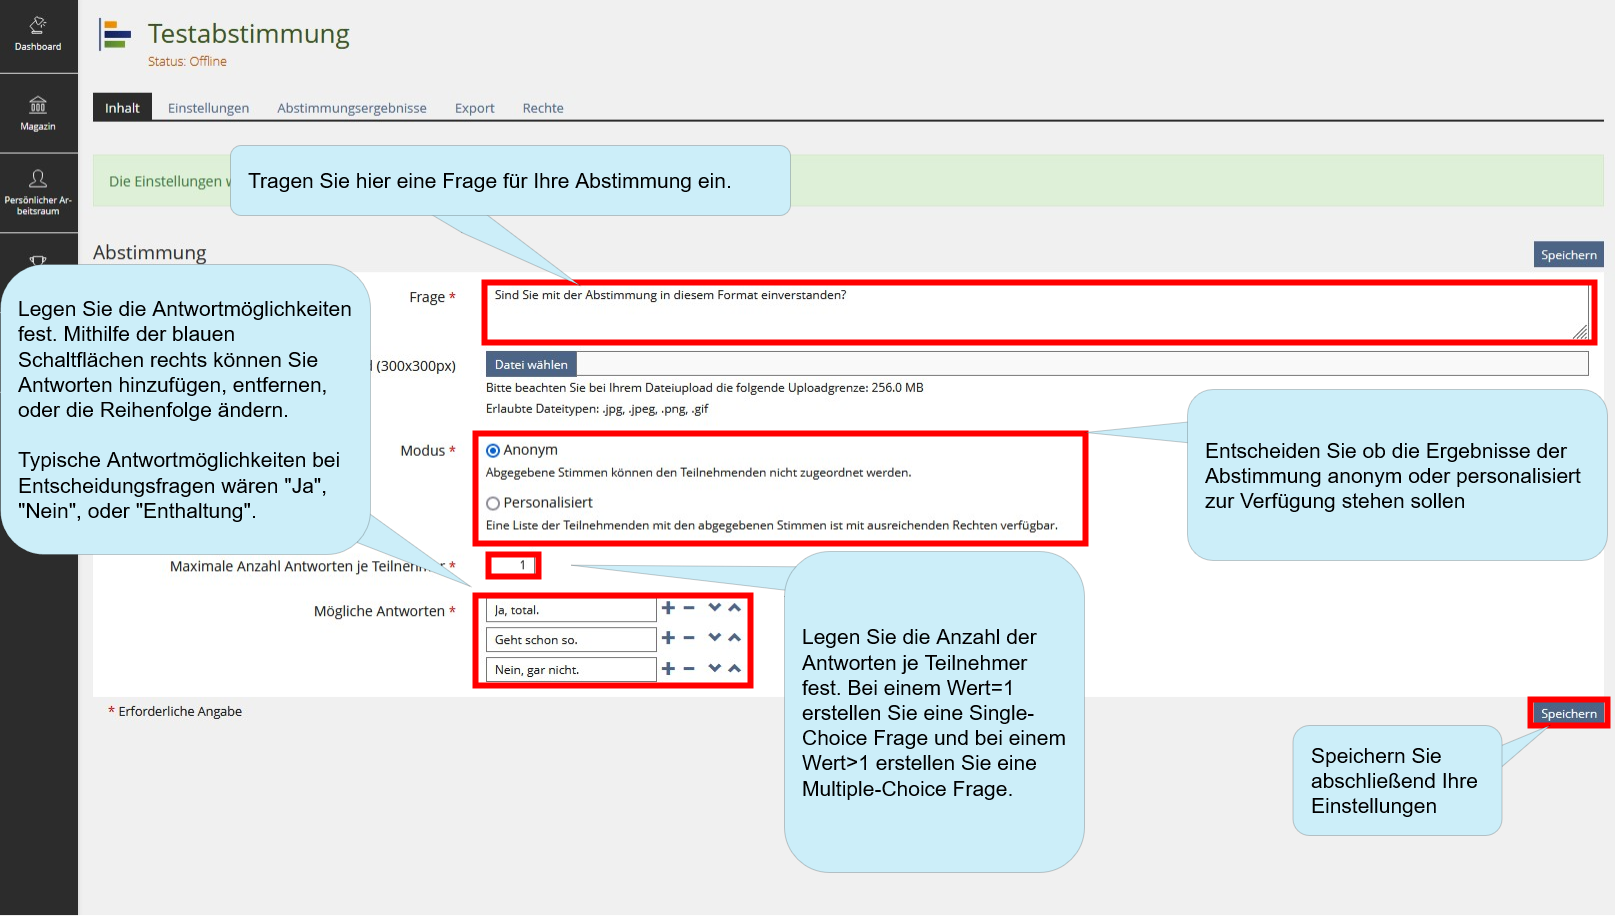Click the 'Status: Offline' text
The image size is (1616, 916).
tap(187, 61)
